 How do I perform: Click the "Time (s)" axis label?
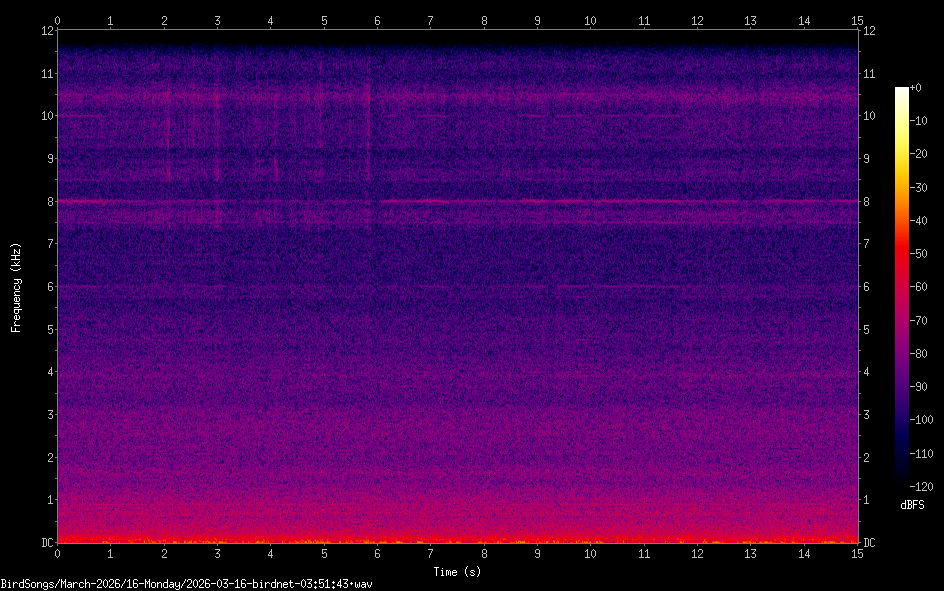click(x=458, y=572)
